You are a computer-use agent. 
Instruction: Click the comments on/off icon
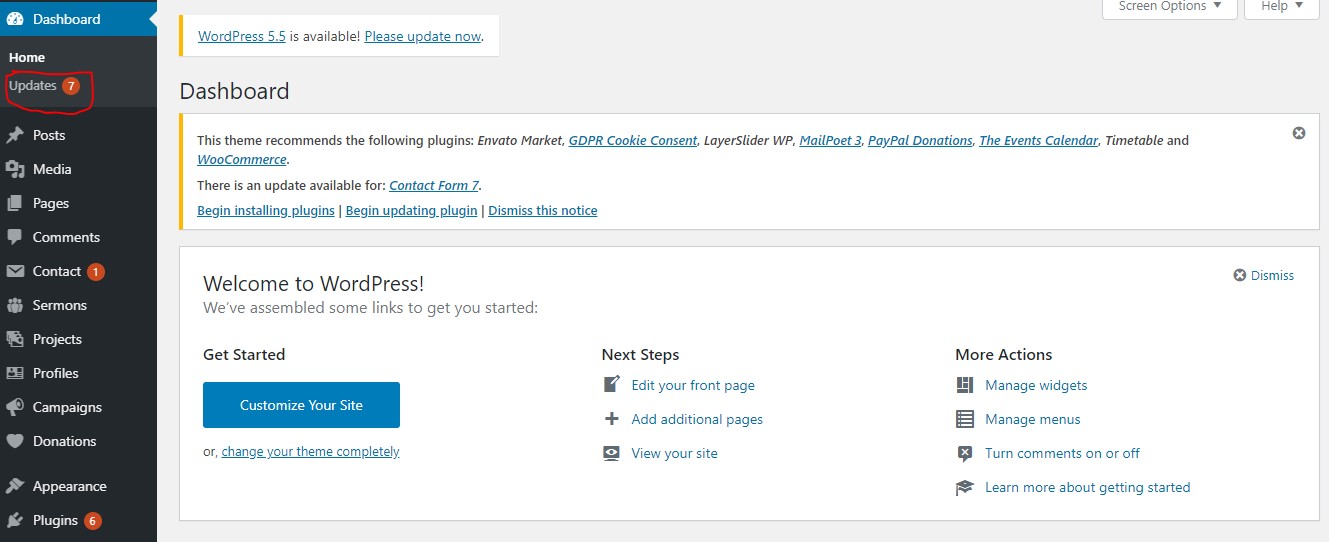(x=965, y=453)
